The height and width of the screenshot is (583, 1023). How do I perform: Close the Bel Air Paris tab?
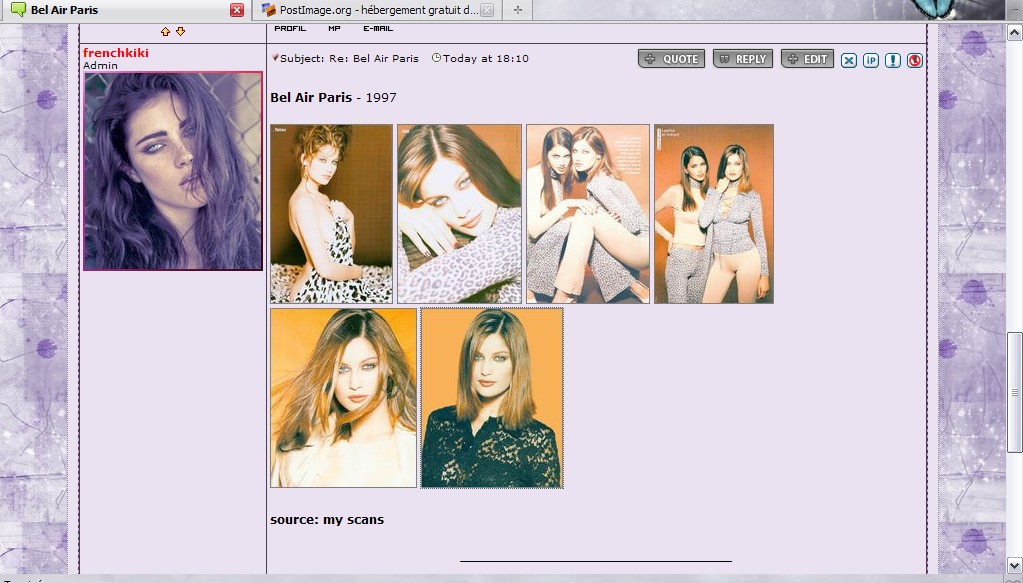pyautogui.click(x=237, y=10)
